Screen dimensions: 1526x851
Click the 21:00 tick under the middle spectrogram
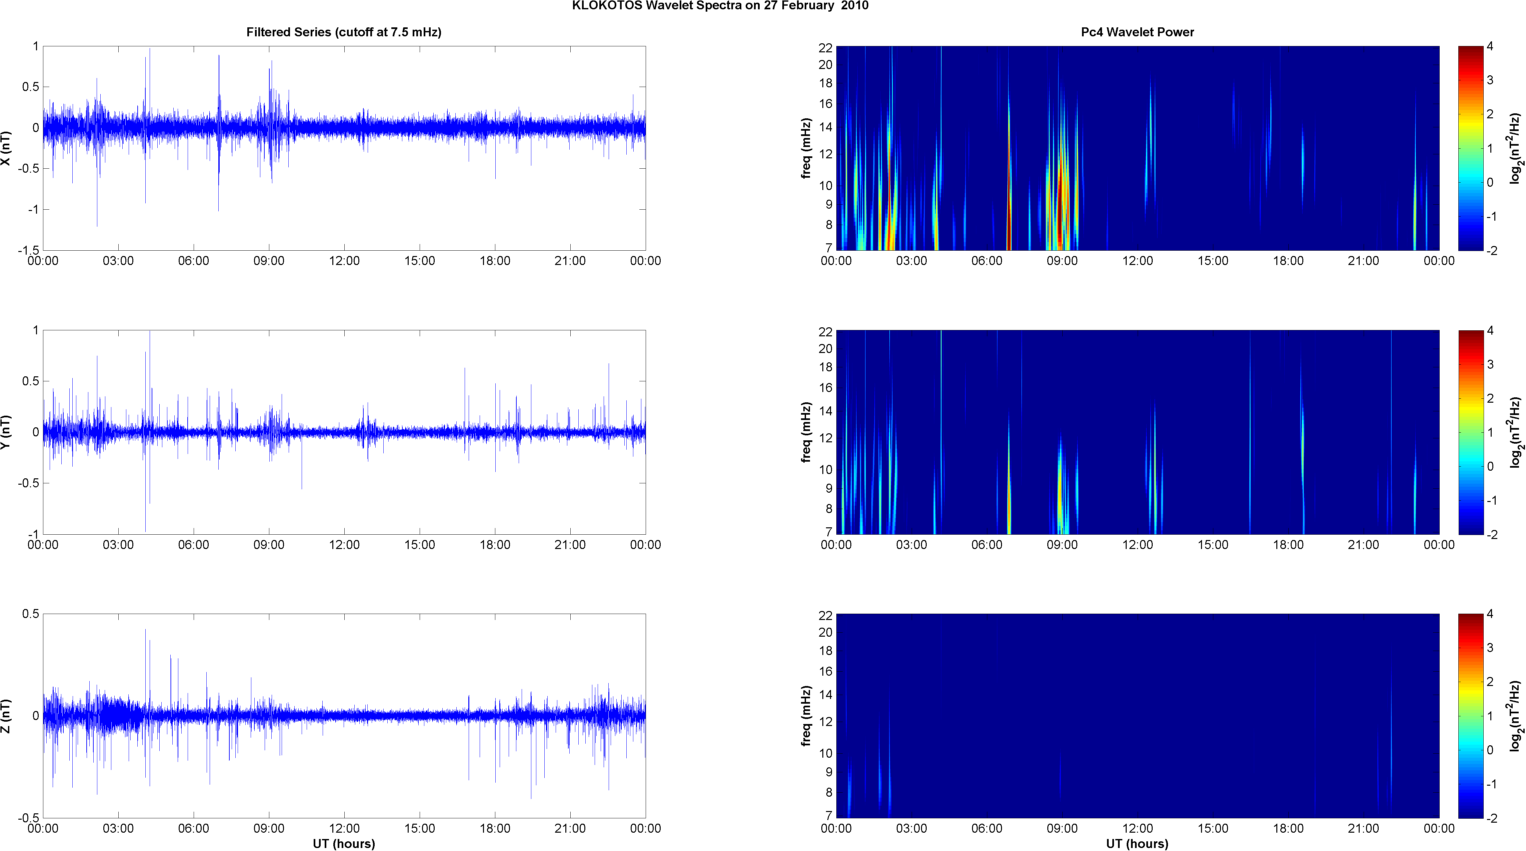click(1363, 545)
